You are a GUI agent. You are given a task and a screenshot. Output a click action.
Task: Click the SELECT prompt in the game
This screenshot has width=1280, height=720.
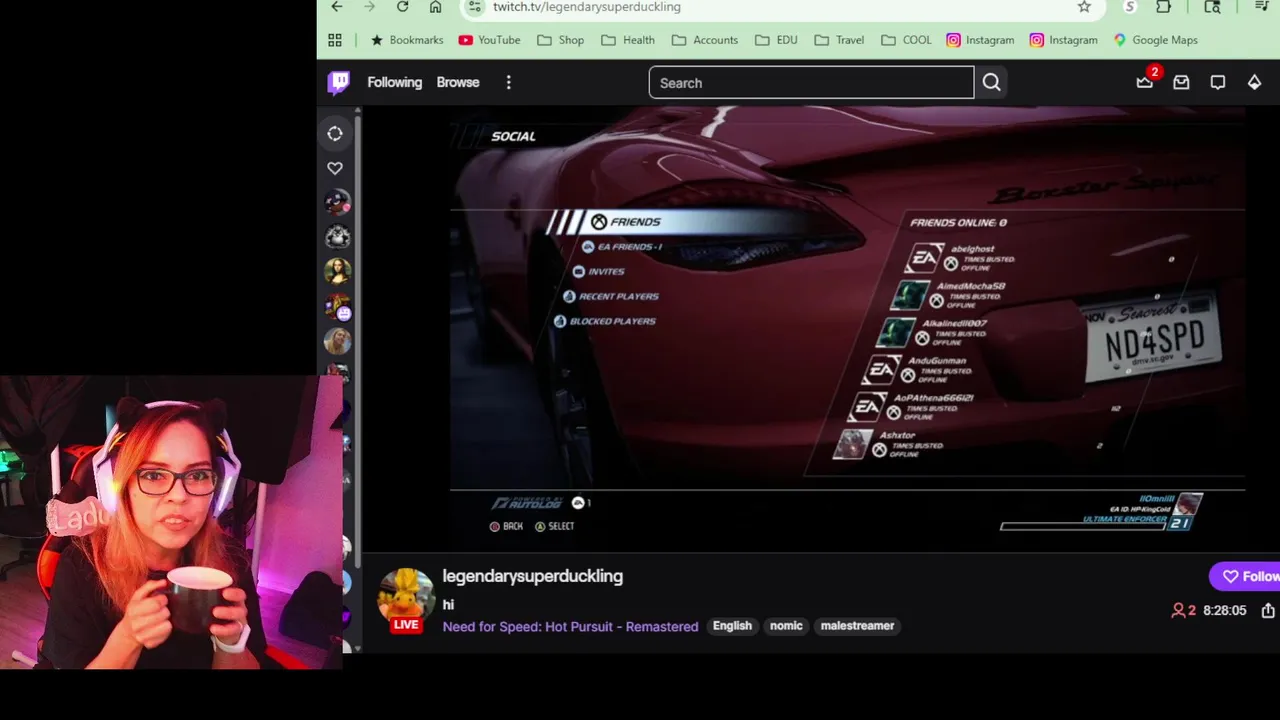click(554, 526)
